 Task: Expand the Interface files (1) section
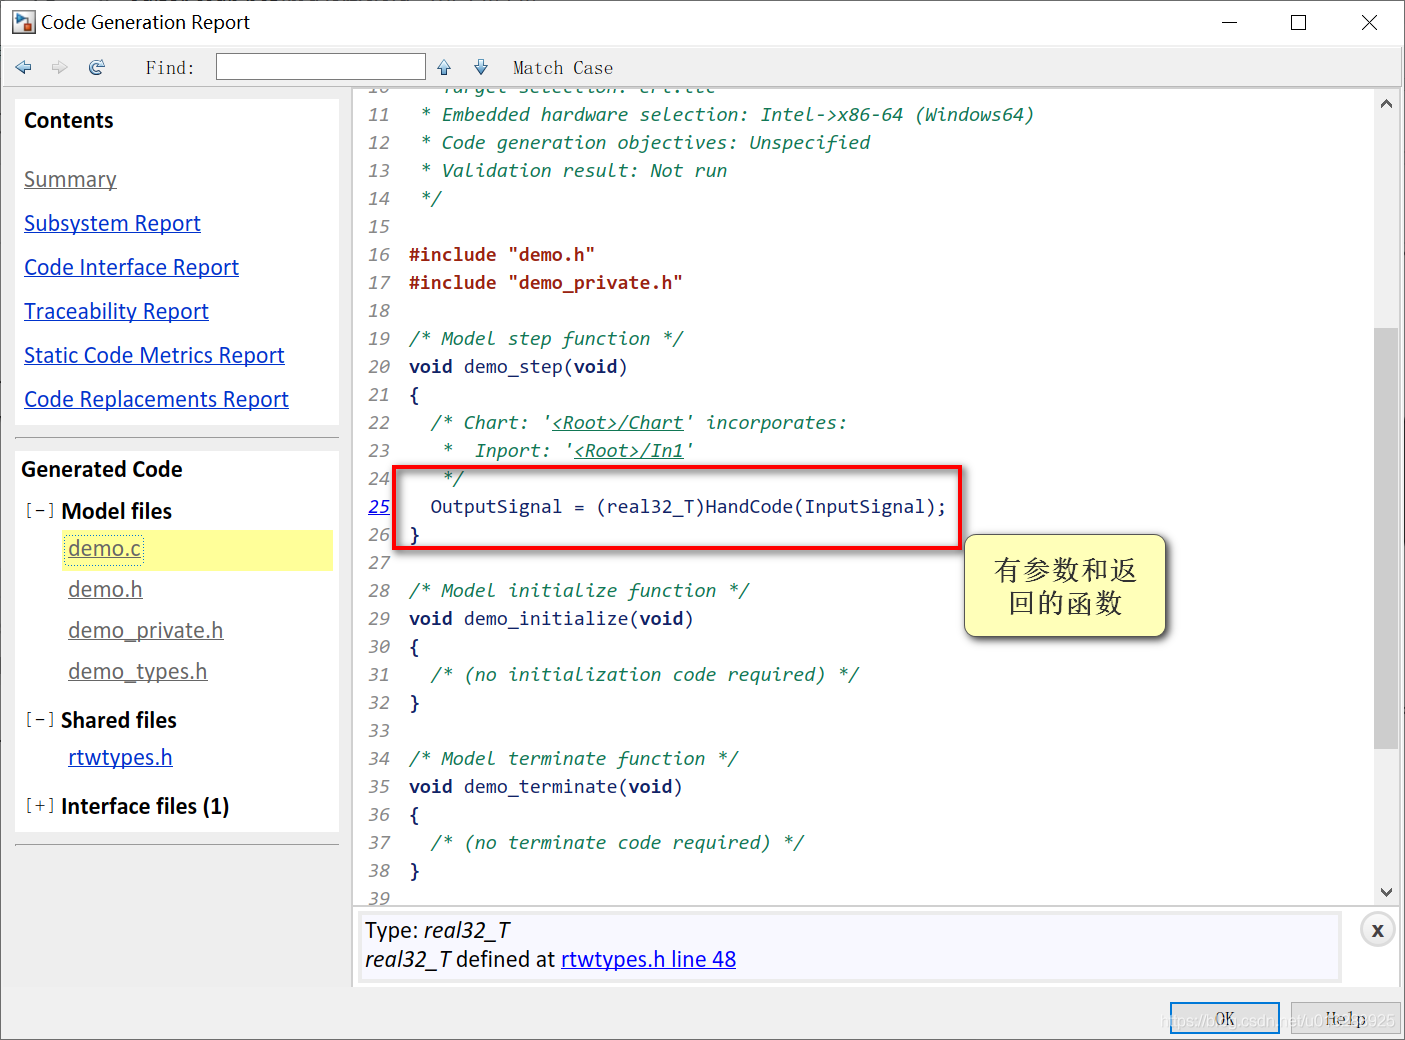pyautogui.click(x=39, y=805)
